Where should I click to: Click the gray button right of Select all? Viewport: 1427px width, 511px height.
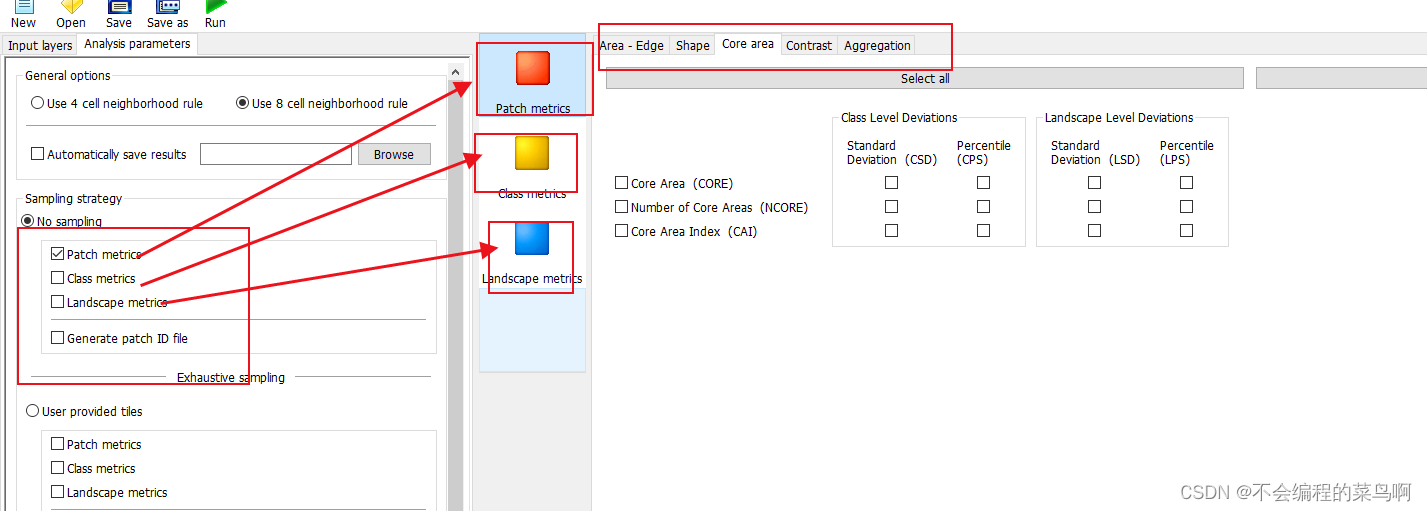point(1341,78)
